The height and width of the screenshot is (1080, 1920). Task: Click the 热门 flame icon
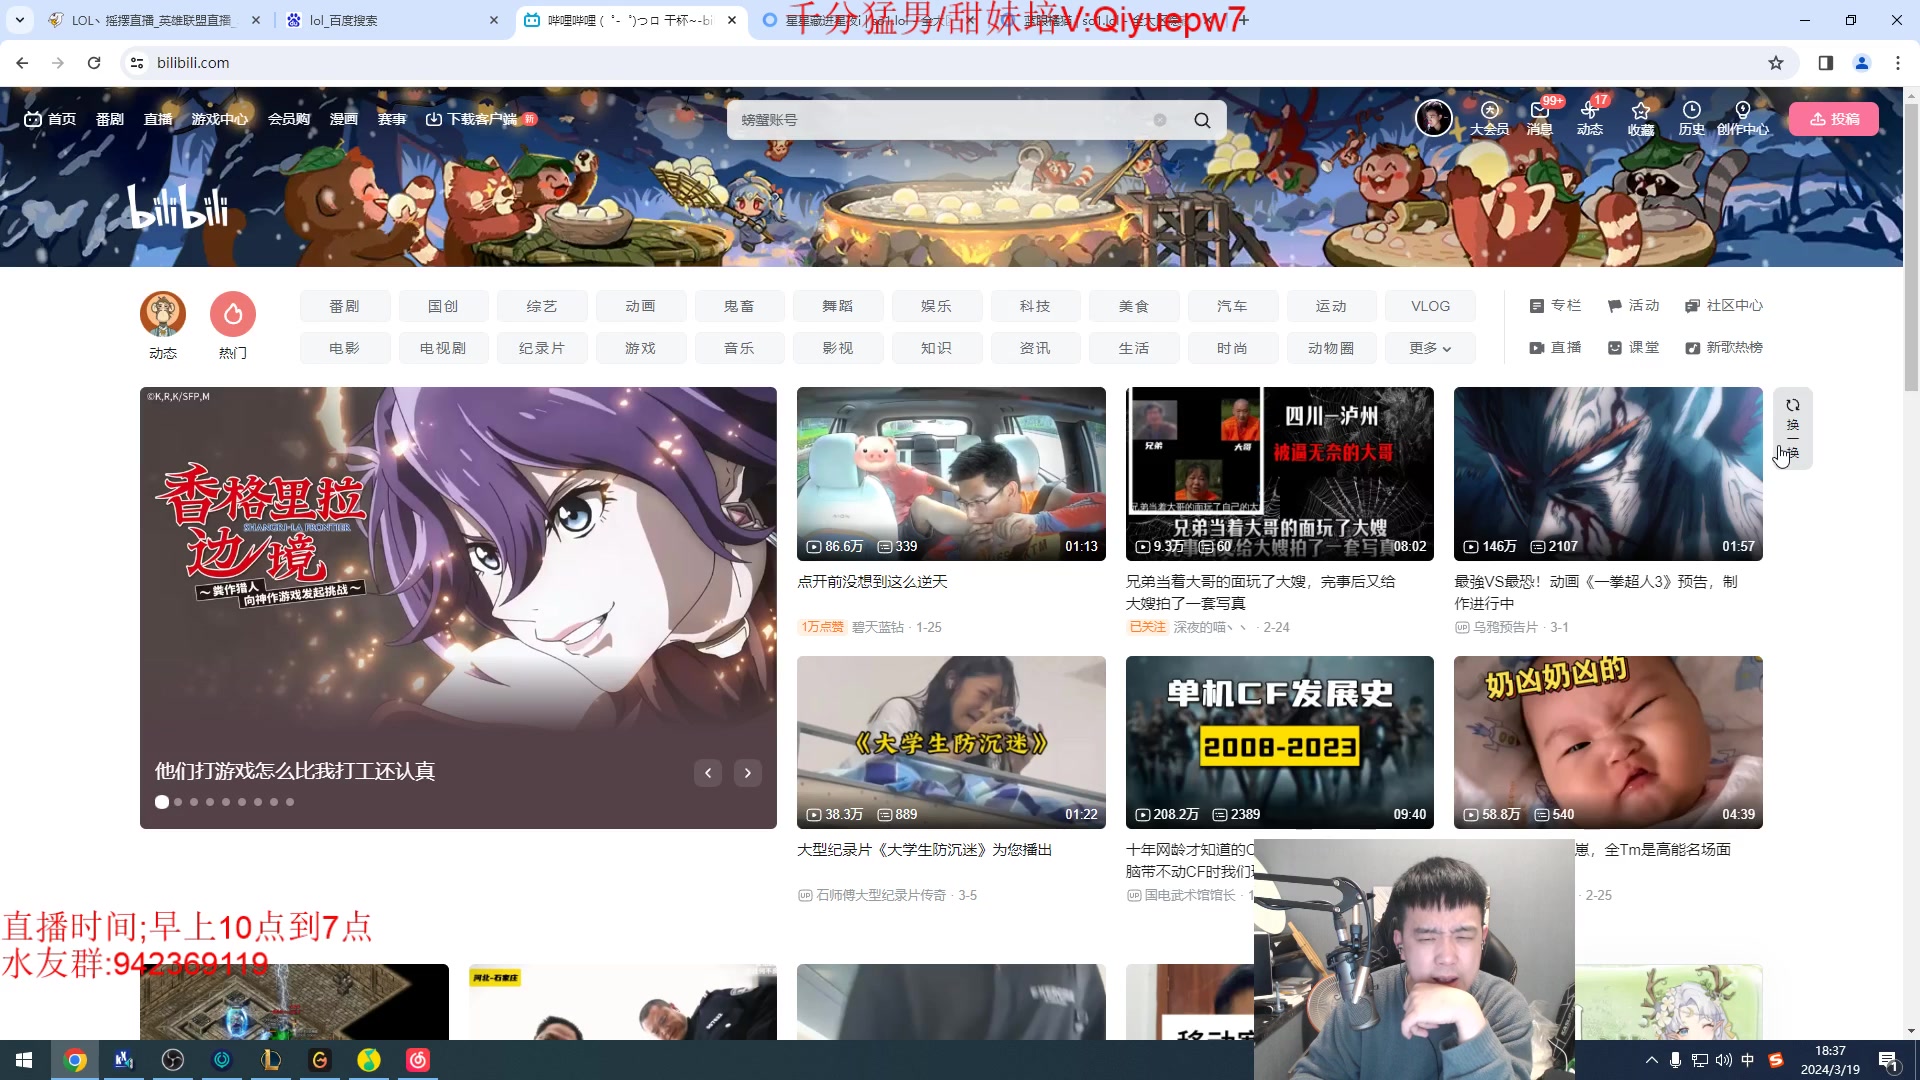point(233,314)
